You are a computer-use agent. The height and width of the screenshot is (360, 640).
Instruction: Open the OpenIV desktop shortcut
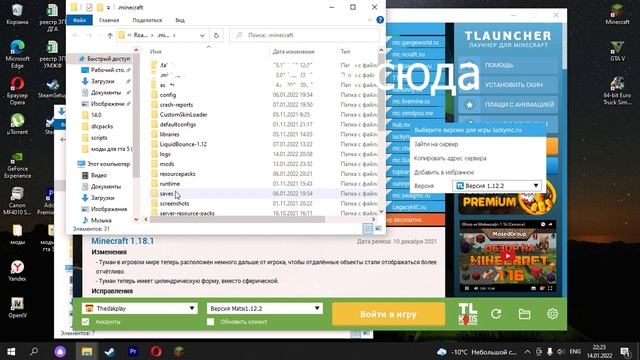[x=17, y=307]
